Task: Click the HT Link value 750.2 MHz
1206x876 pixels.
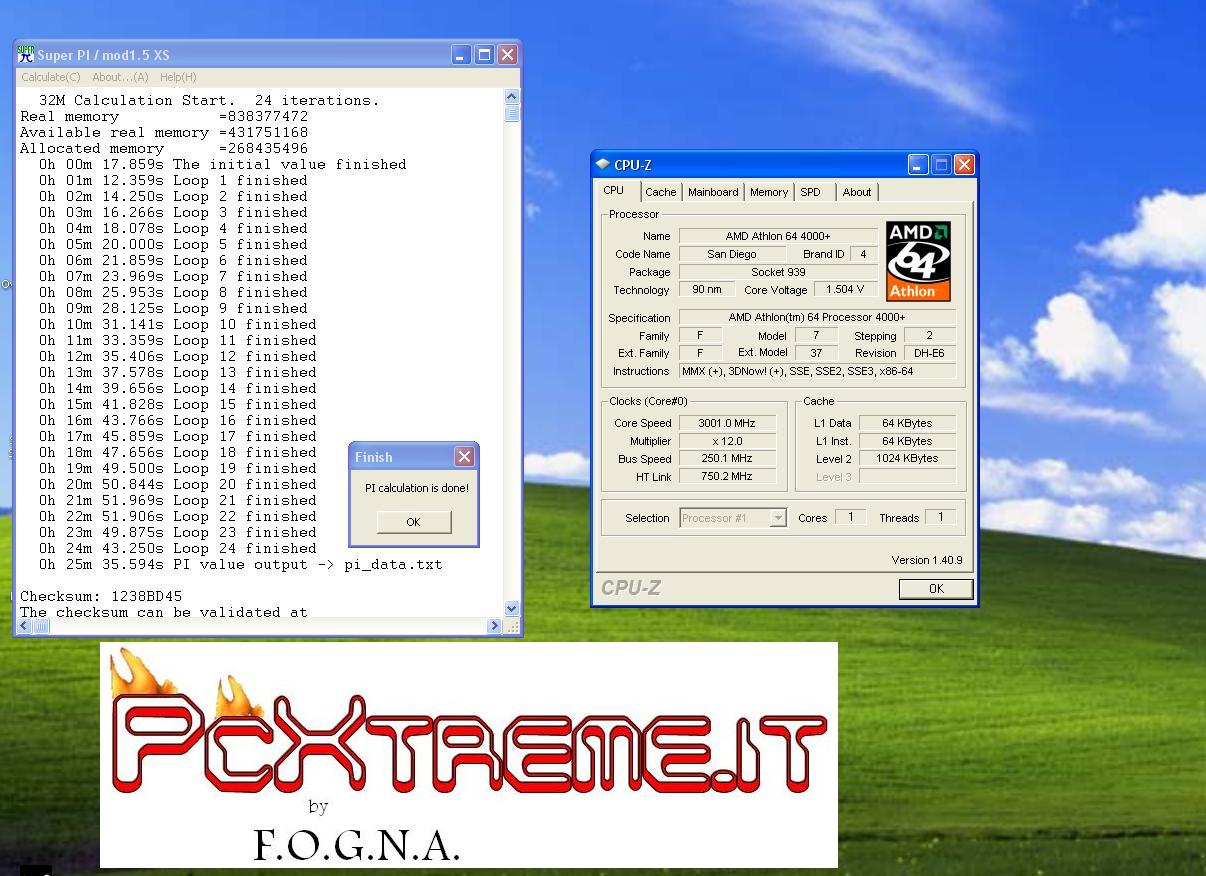Action: pos(727,477)
